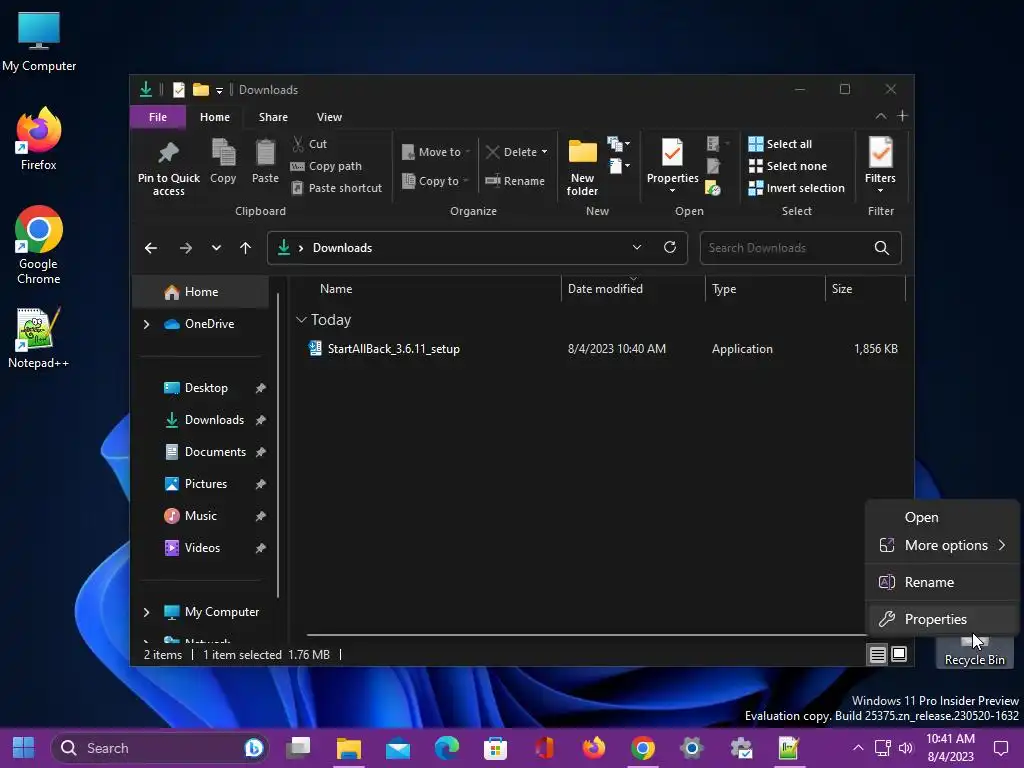Click Invert selection in ribbon

[x=797, y=188]
